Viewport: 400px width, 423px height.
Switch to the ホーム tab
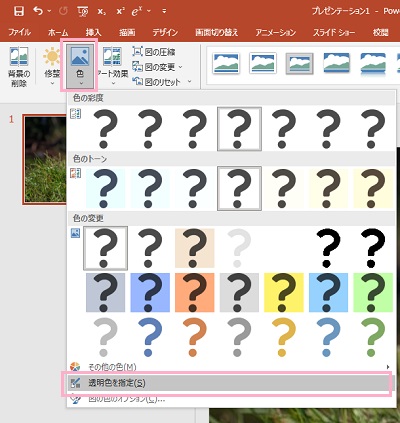[x=58, y=32]
